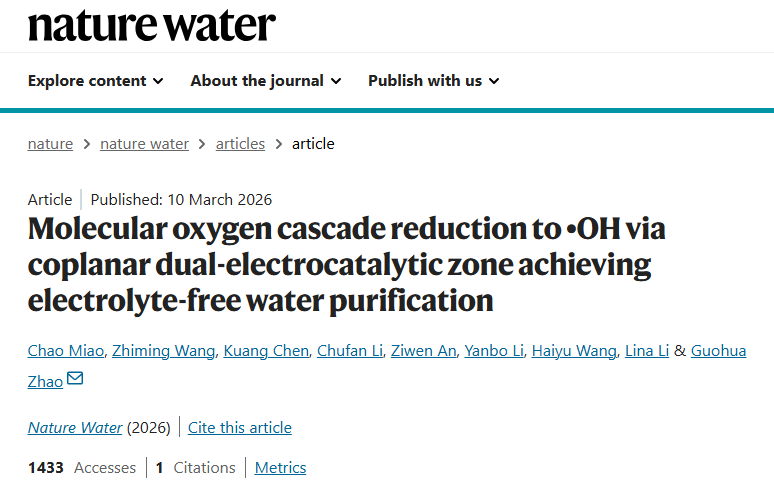This screenshot has height=495, width=774.
Task: Expand Publish with us menu
Action: coord(433,81)
